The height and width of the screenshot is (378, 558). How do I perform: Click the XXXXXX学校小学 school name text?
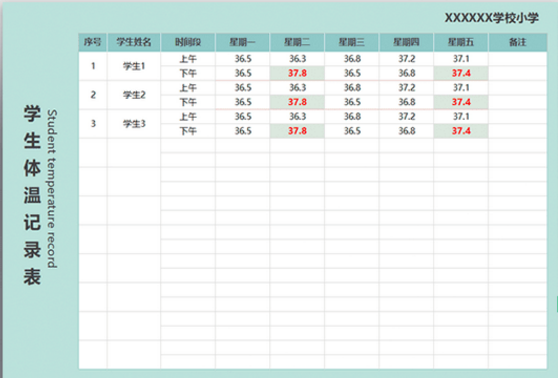(491, 17)
